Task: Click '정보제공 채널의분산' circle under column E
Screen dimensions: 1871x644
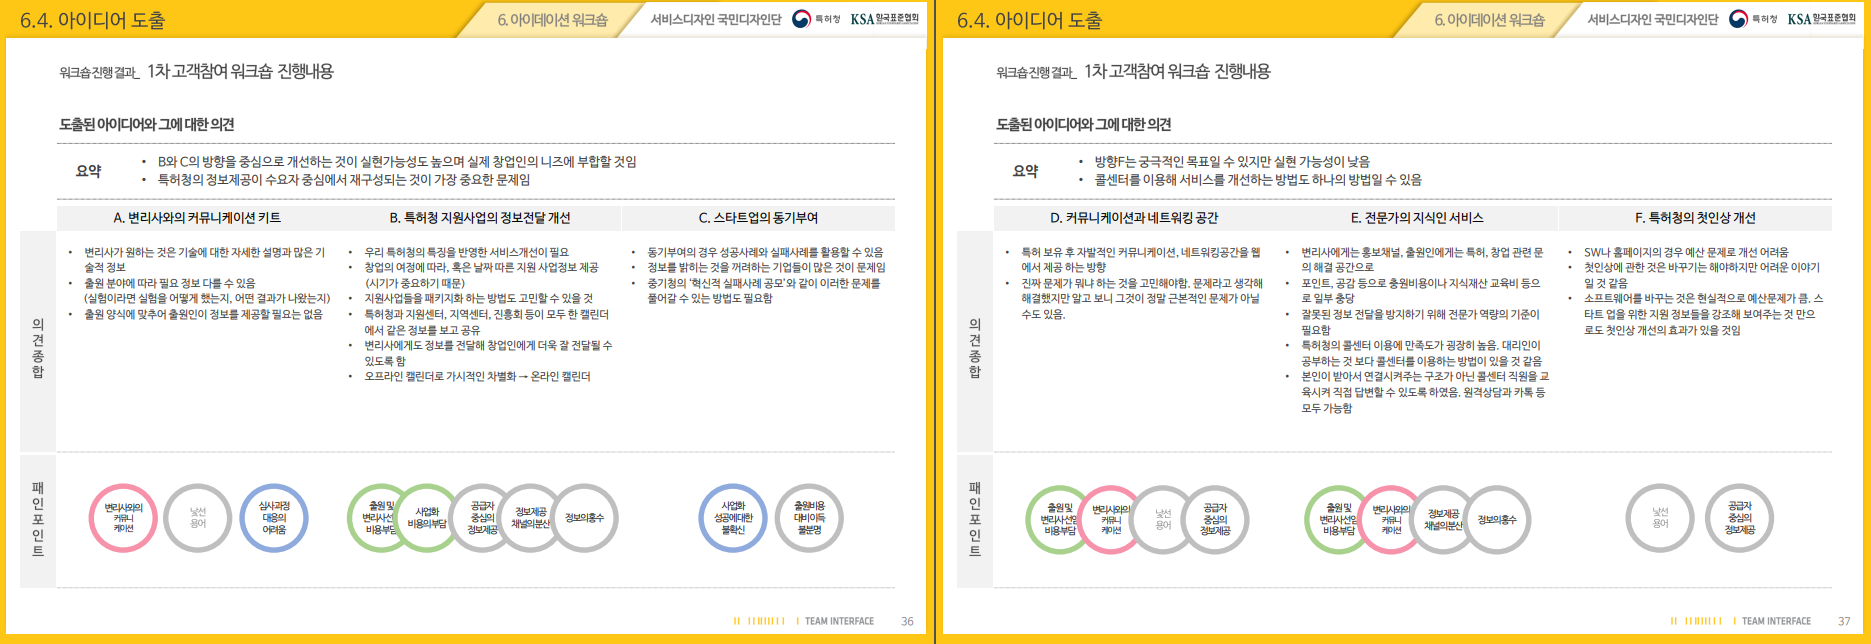Action: click(x=1443, y=519)
